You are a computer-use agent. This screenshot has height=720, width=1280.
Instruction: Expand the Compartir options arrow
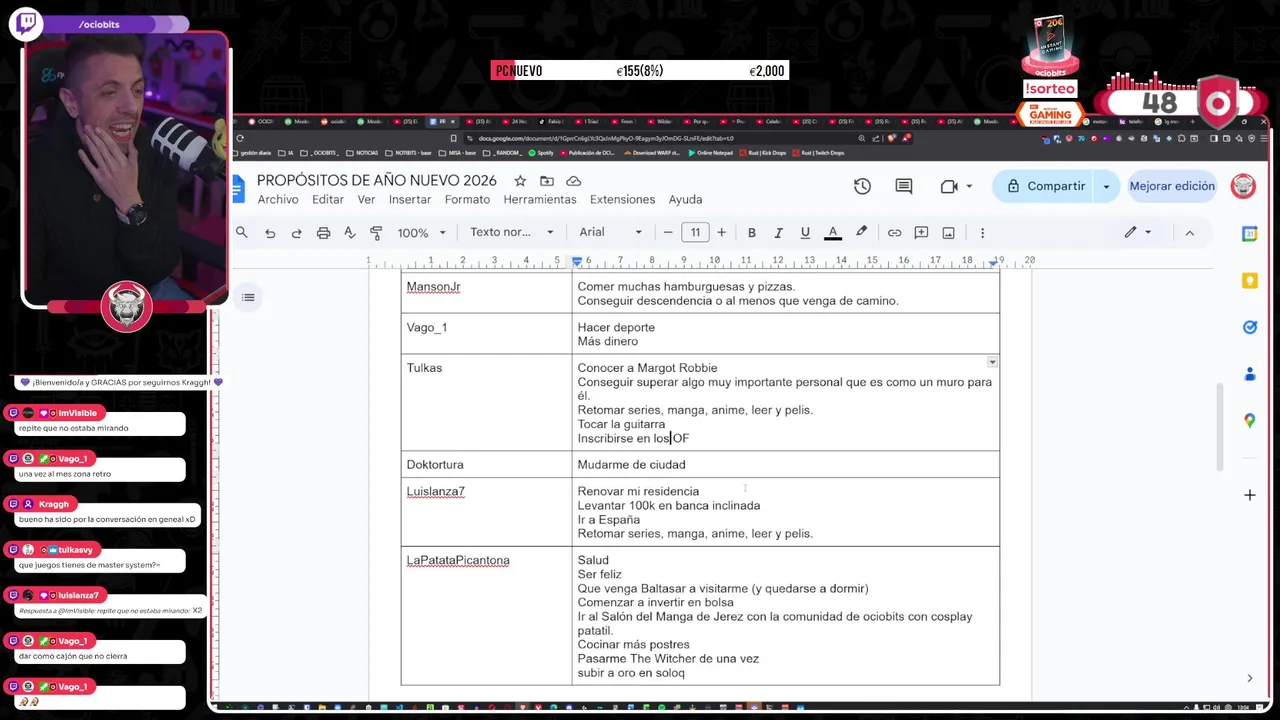1106,186
